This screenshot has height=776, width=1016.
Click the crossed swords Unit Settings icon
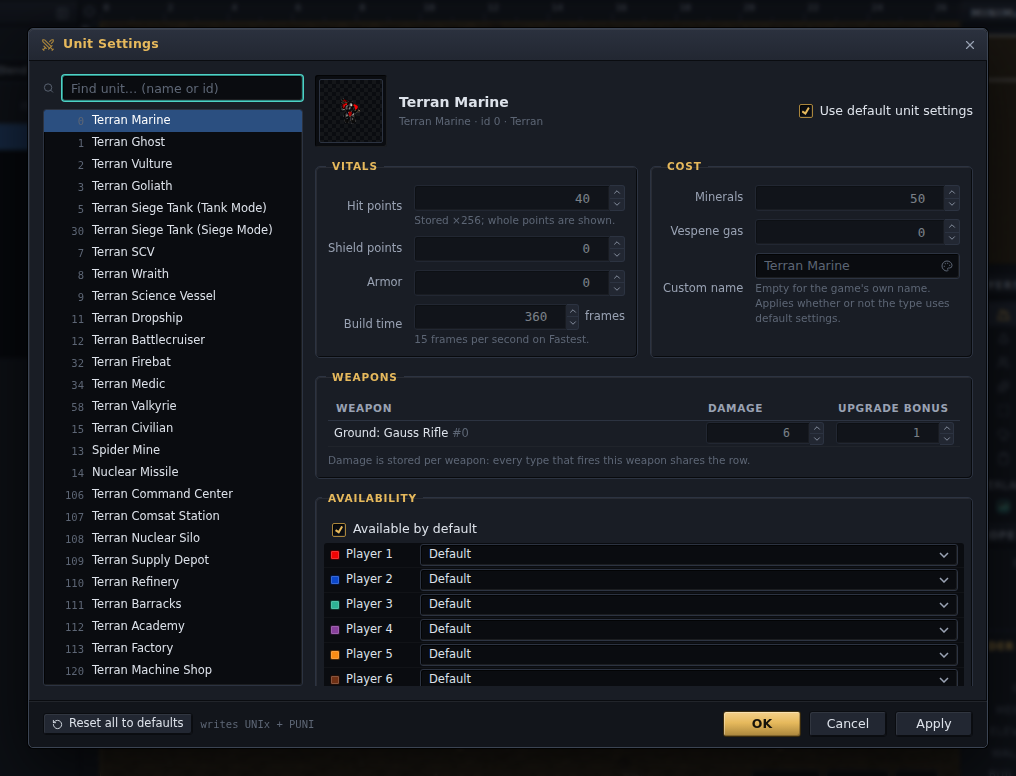click(x=48, y=45)
